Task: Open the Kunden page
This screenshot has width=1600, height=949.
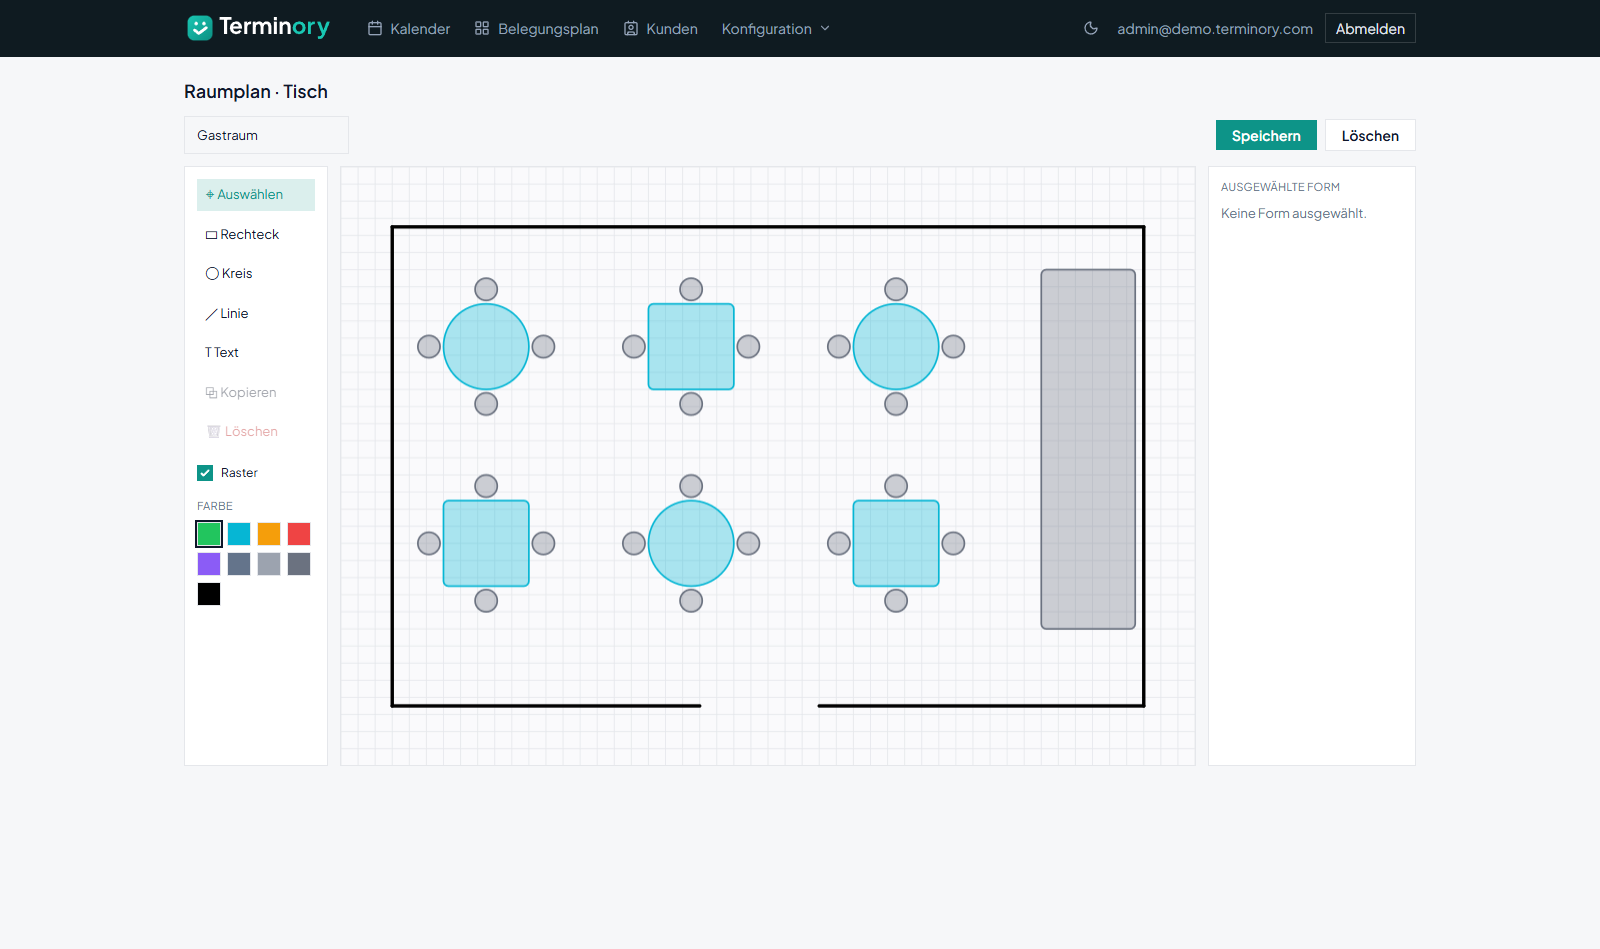Action: [660, 29]
